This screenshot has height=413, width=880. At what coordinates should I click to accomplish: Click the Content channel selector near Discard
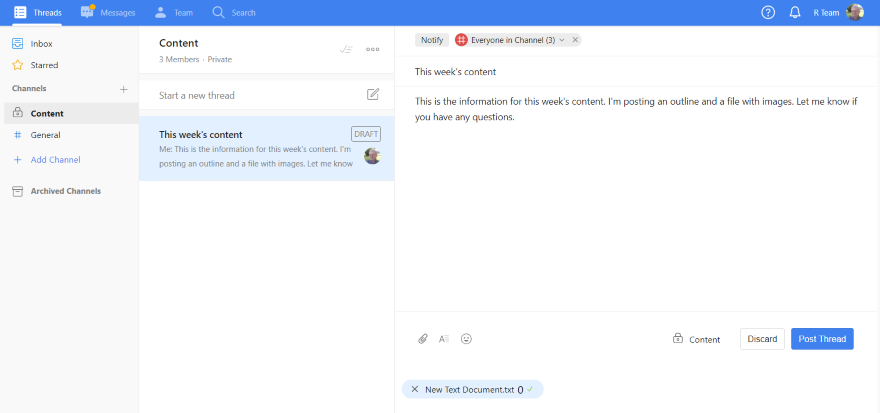[696, 339]
